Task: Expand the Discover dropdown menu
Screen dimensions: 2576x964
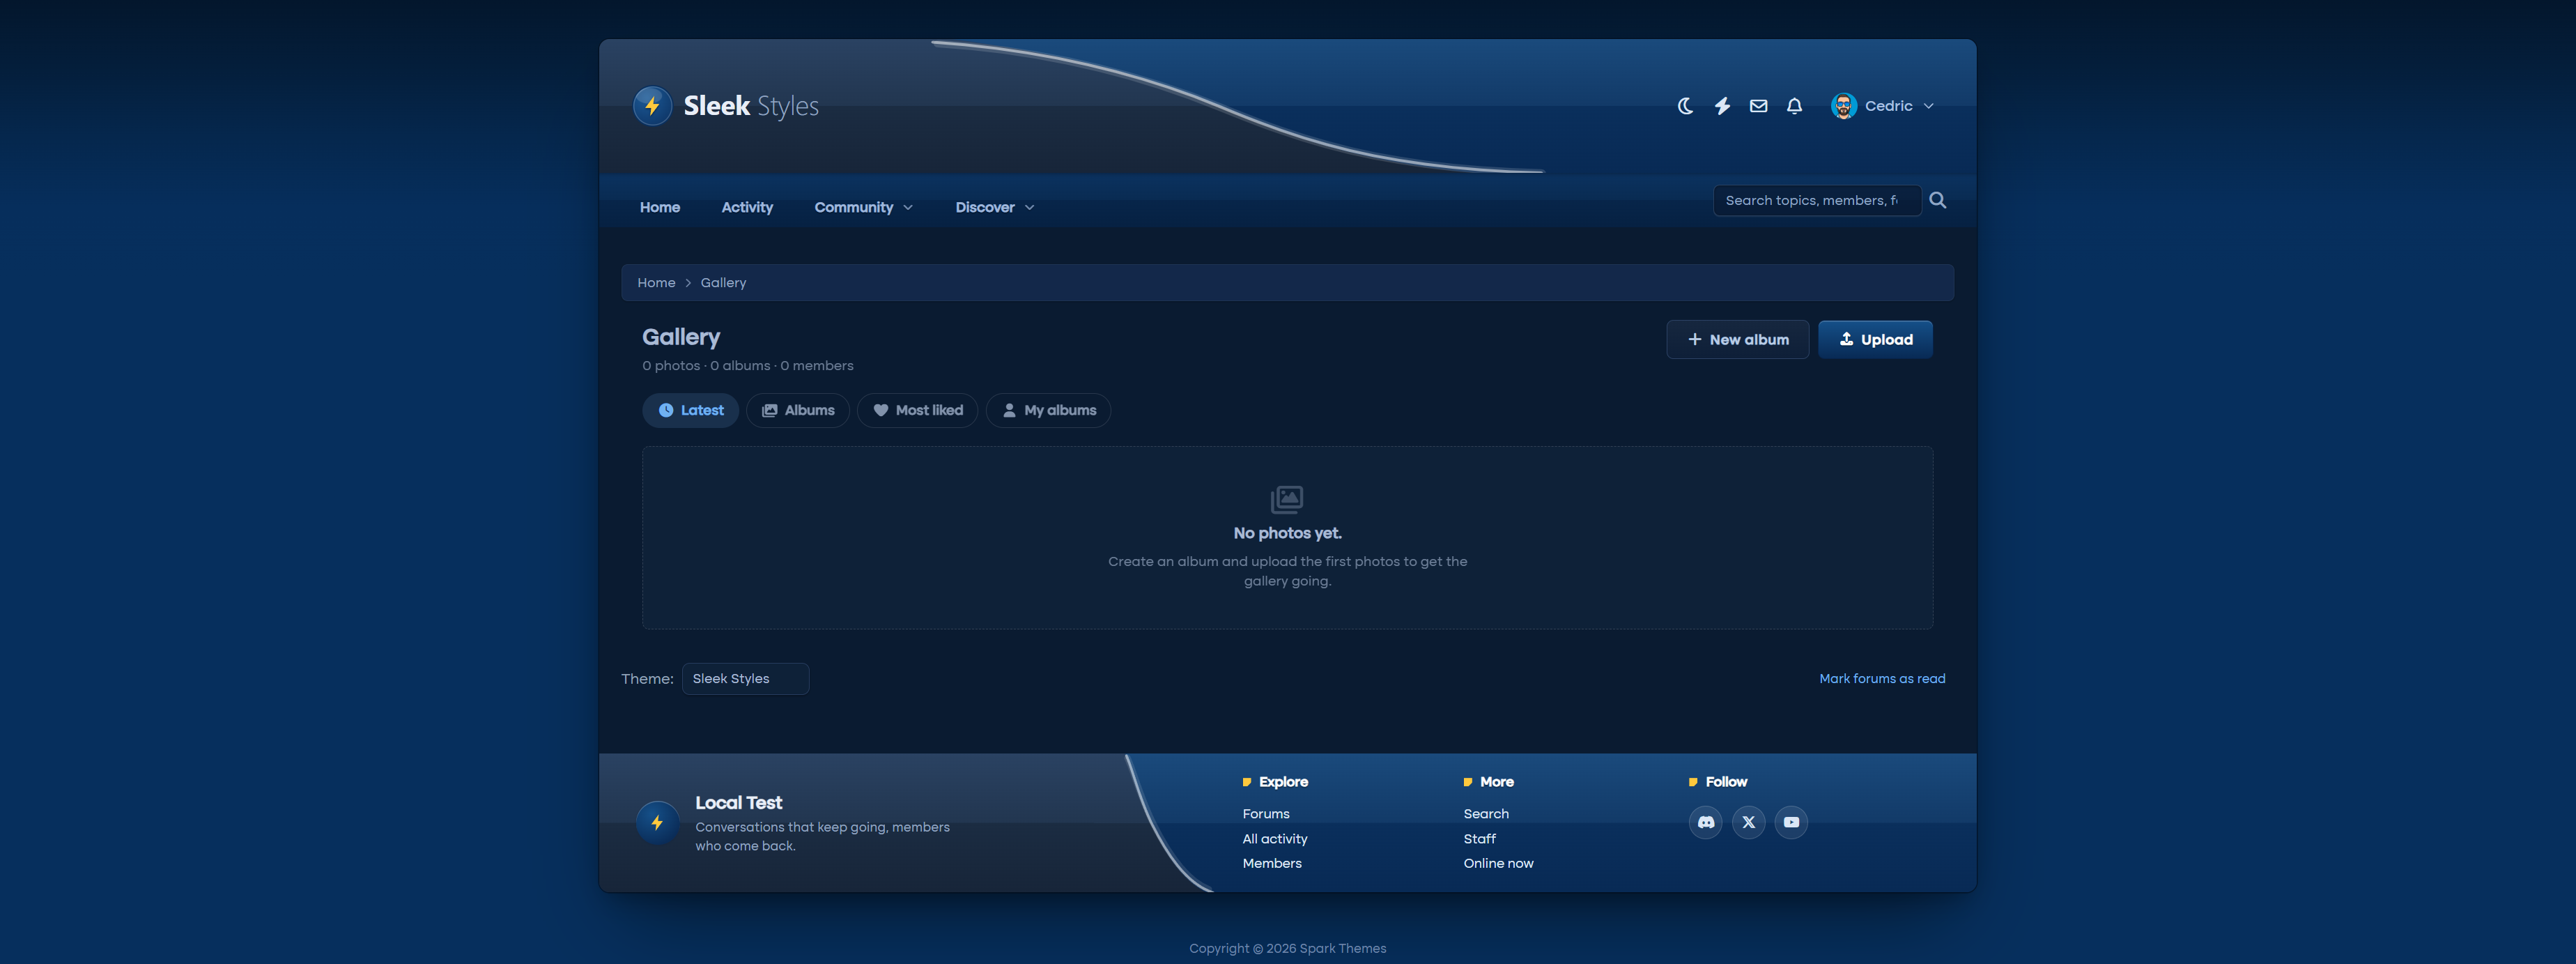Action: [x=995, y=207]
